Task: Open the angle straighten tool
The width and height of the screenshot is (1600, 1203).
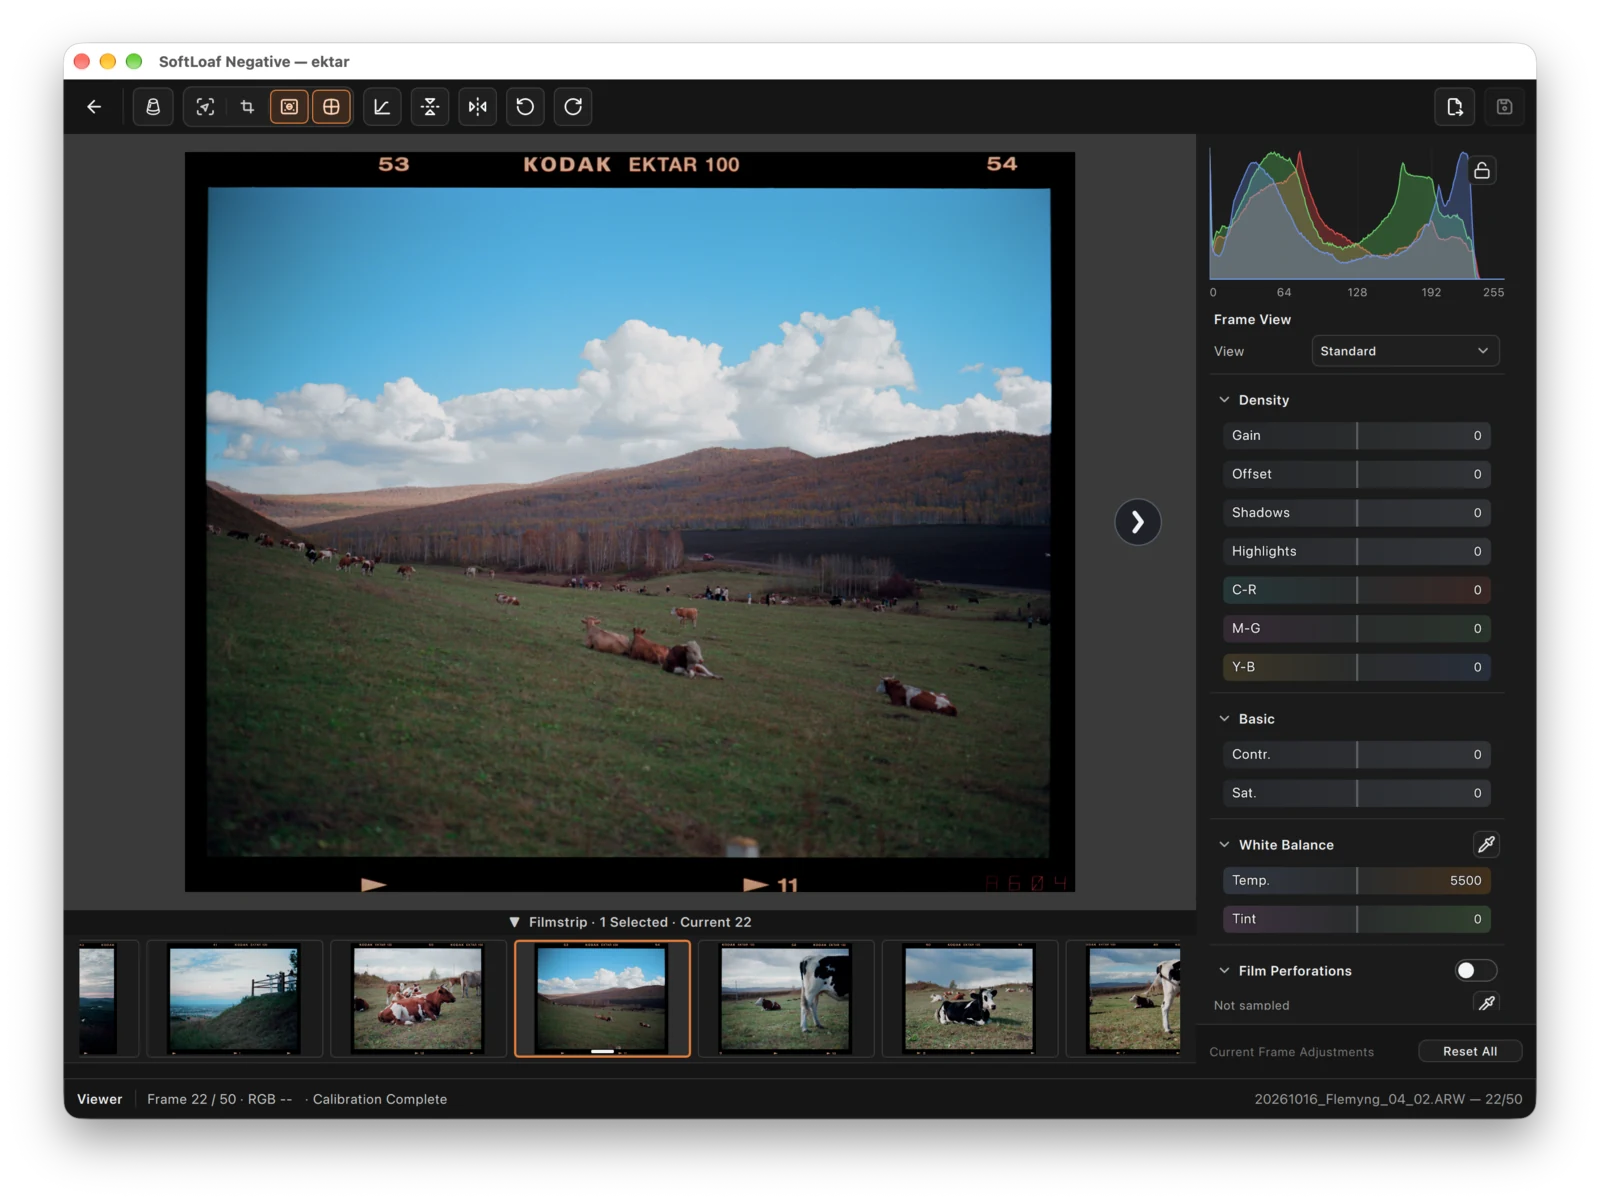Action: coord(382,107)
